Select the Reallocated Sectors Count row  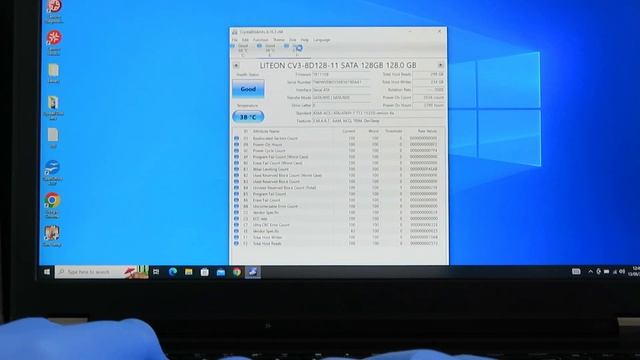[x=337, y=138]
